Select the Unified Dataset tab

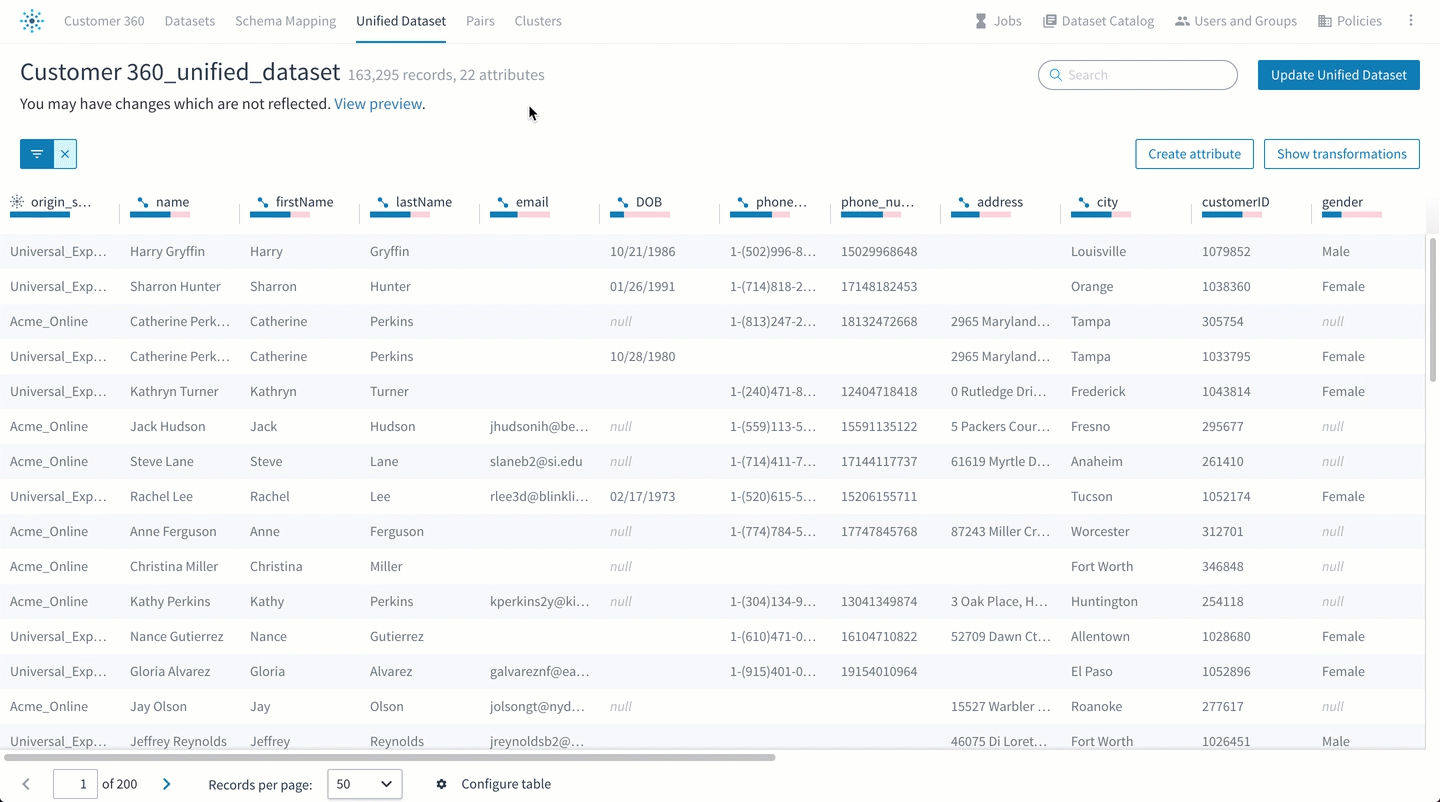pos(401,21)
